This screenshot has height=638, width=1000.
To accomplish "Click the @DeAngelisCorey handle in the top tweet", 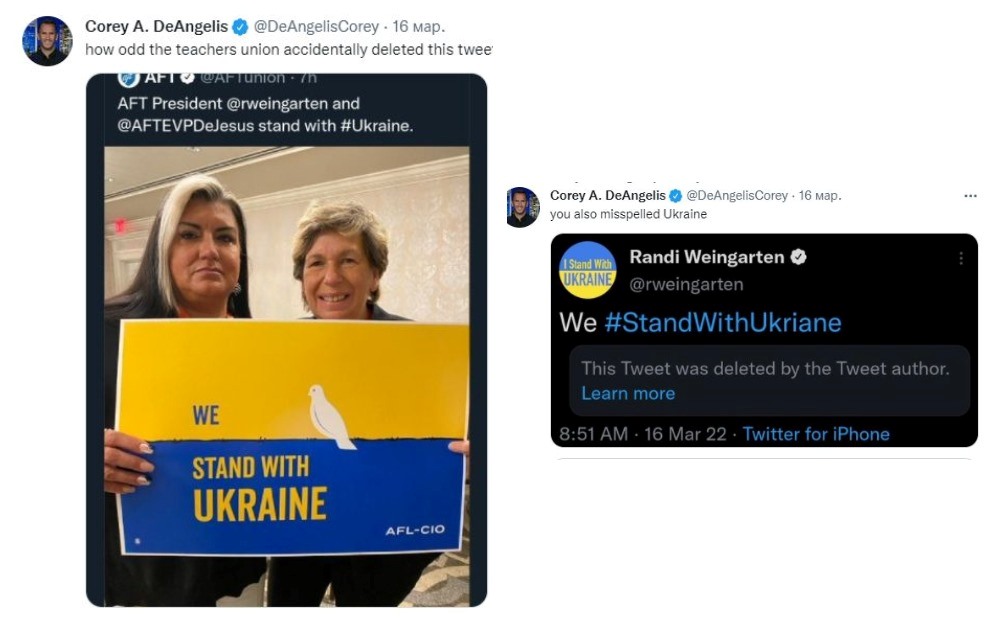I will [x=316, y=27].
